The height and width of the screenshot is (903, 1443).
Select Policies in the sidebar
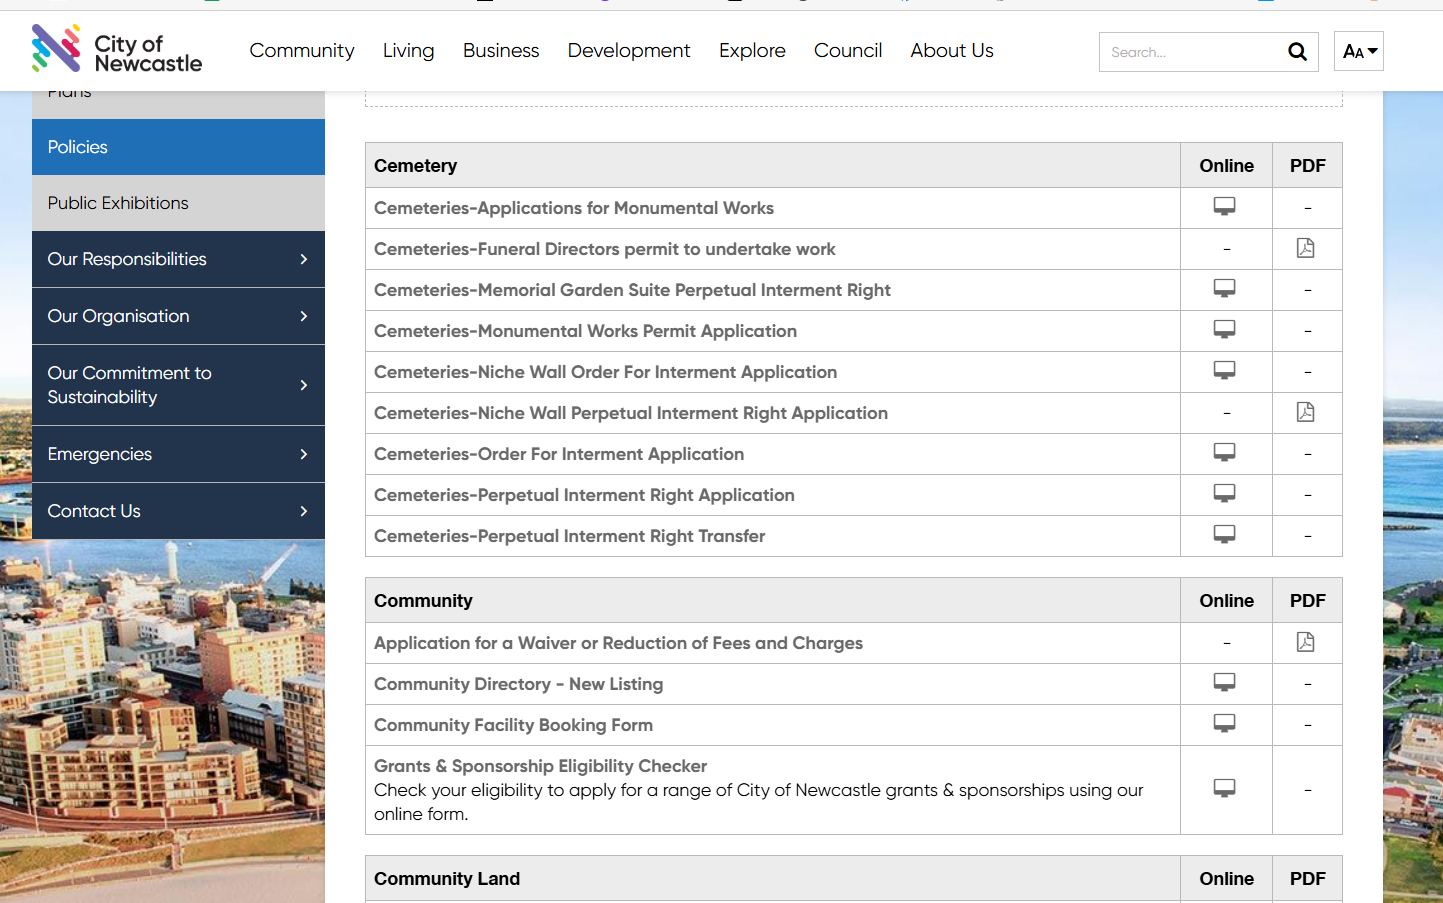pos(178,147)
